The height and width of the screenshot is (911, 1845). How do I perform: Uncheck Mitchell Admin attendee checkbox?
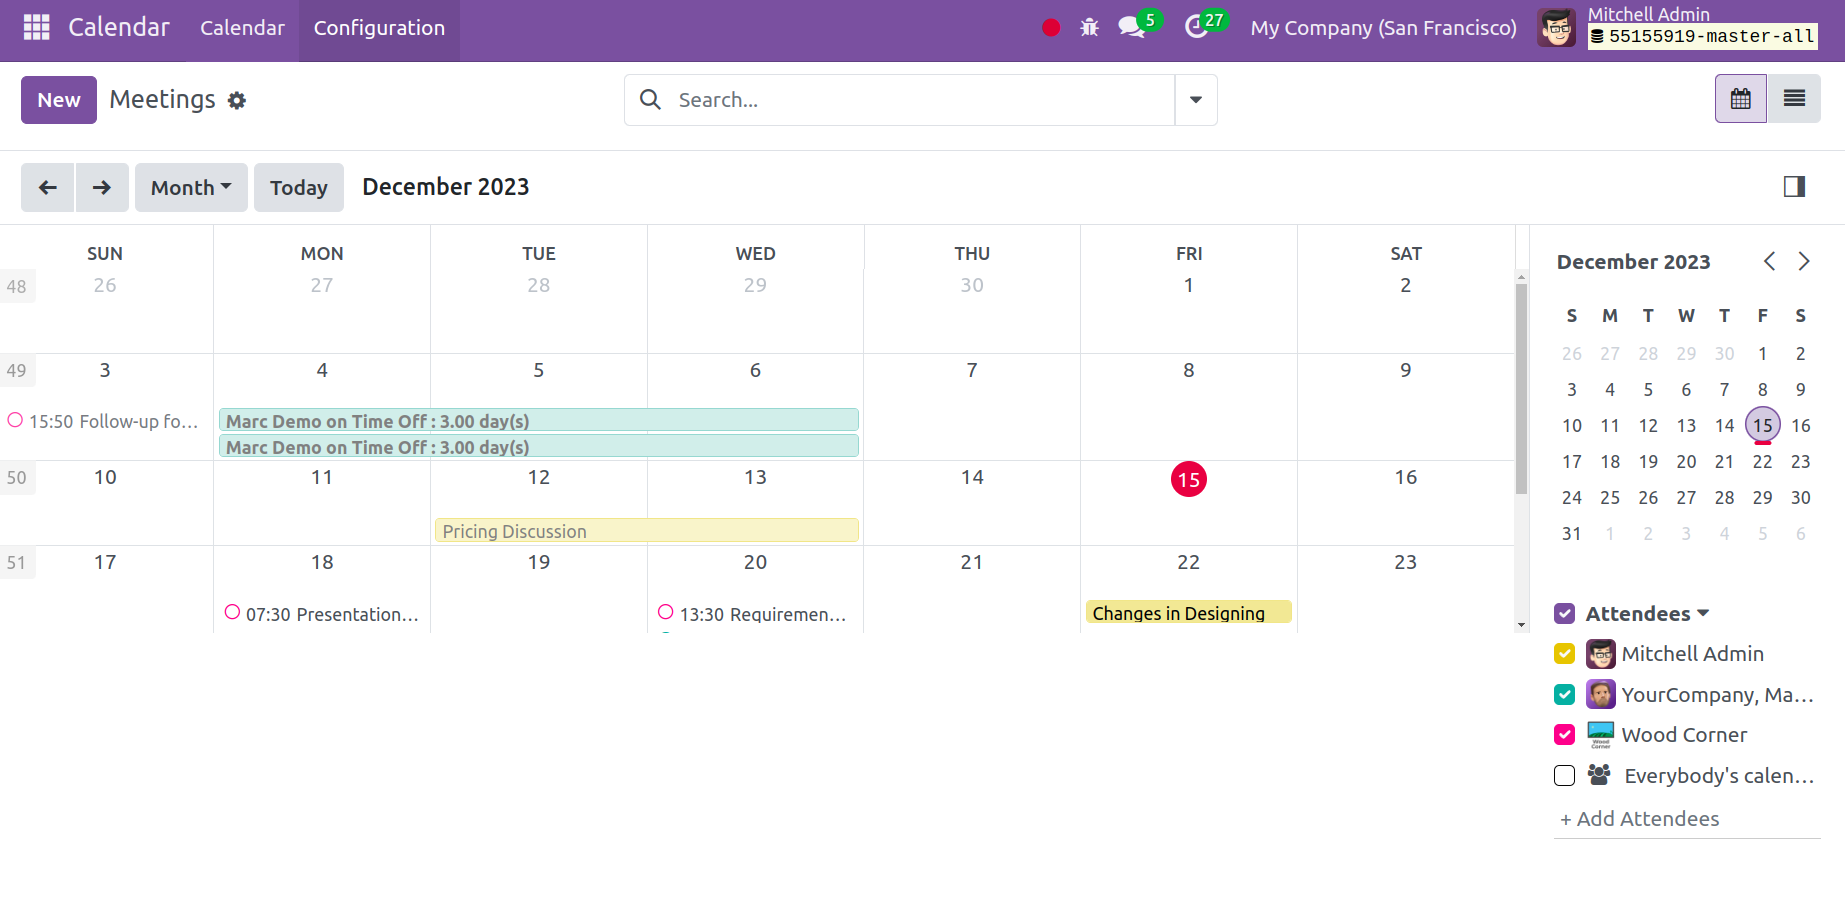1565,654
